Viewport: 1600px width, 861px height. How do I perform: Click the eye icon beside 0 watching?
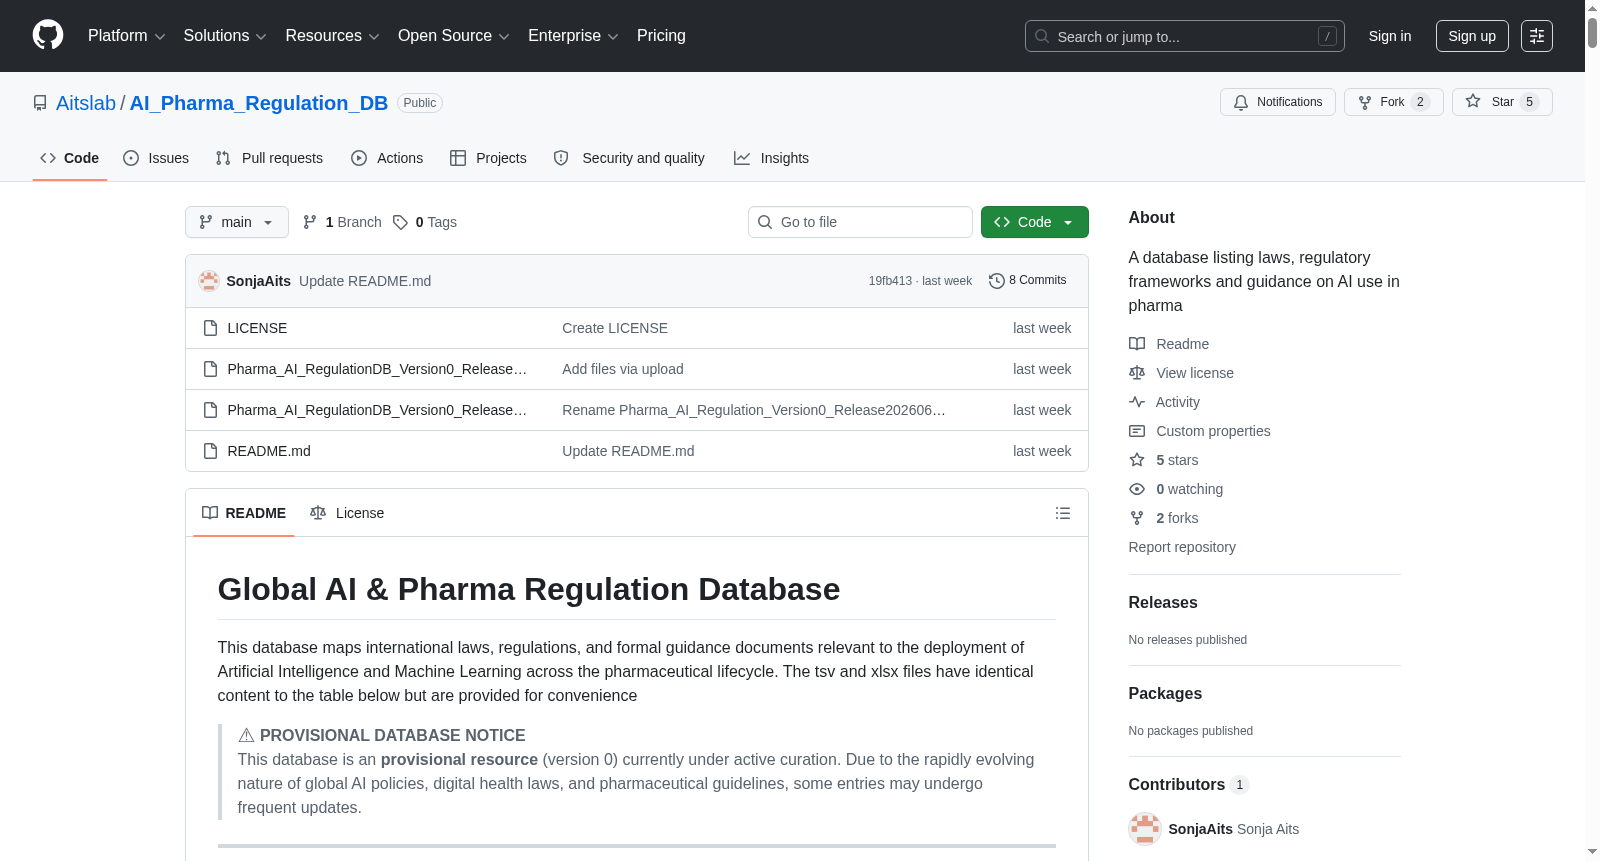(1137, 489)
